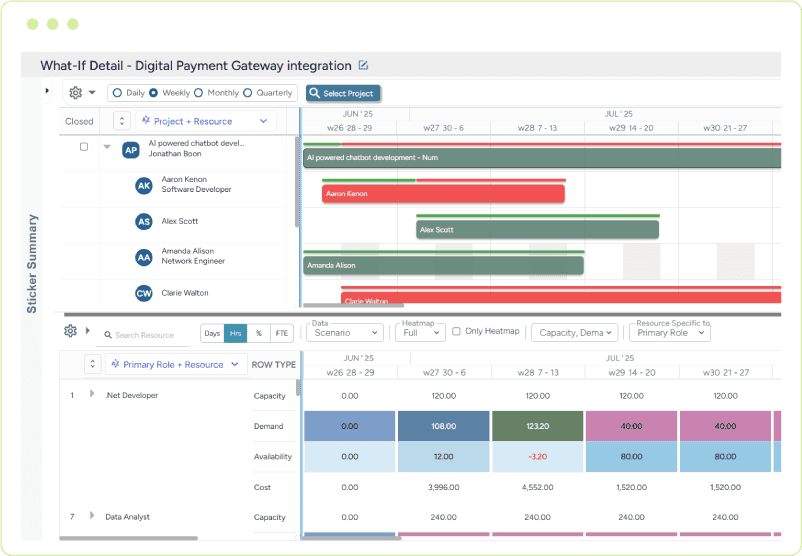Open the Heatmap Full dropdown
802x556 pixels.
(x=419, y=333)
